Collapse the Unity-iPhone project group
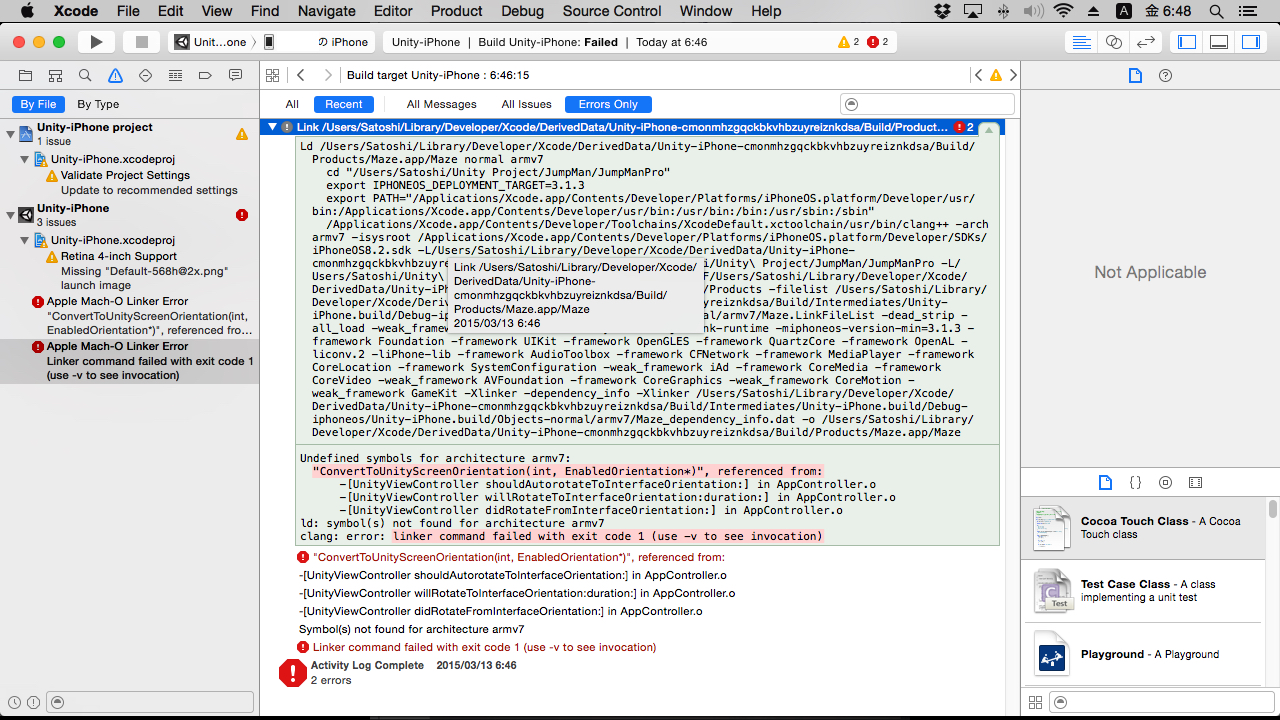The width and height of the screenshot is (1280, 720). coord(10,134)
